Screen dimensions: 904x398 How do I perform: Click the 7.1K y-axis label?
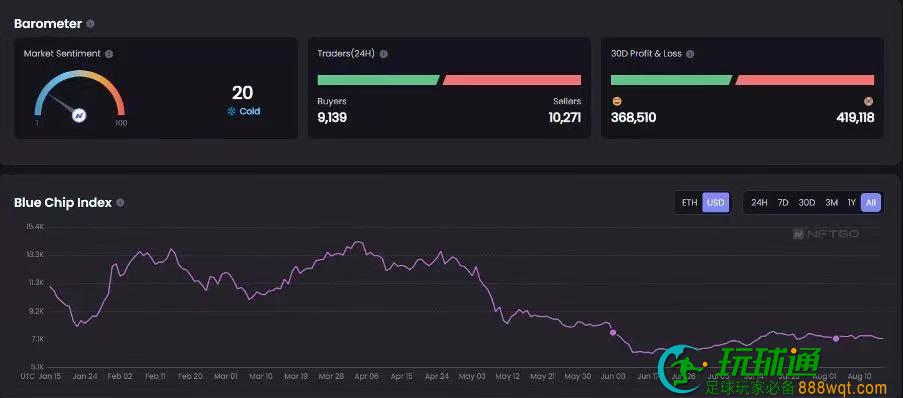click(37, 339)
